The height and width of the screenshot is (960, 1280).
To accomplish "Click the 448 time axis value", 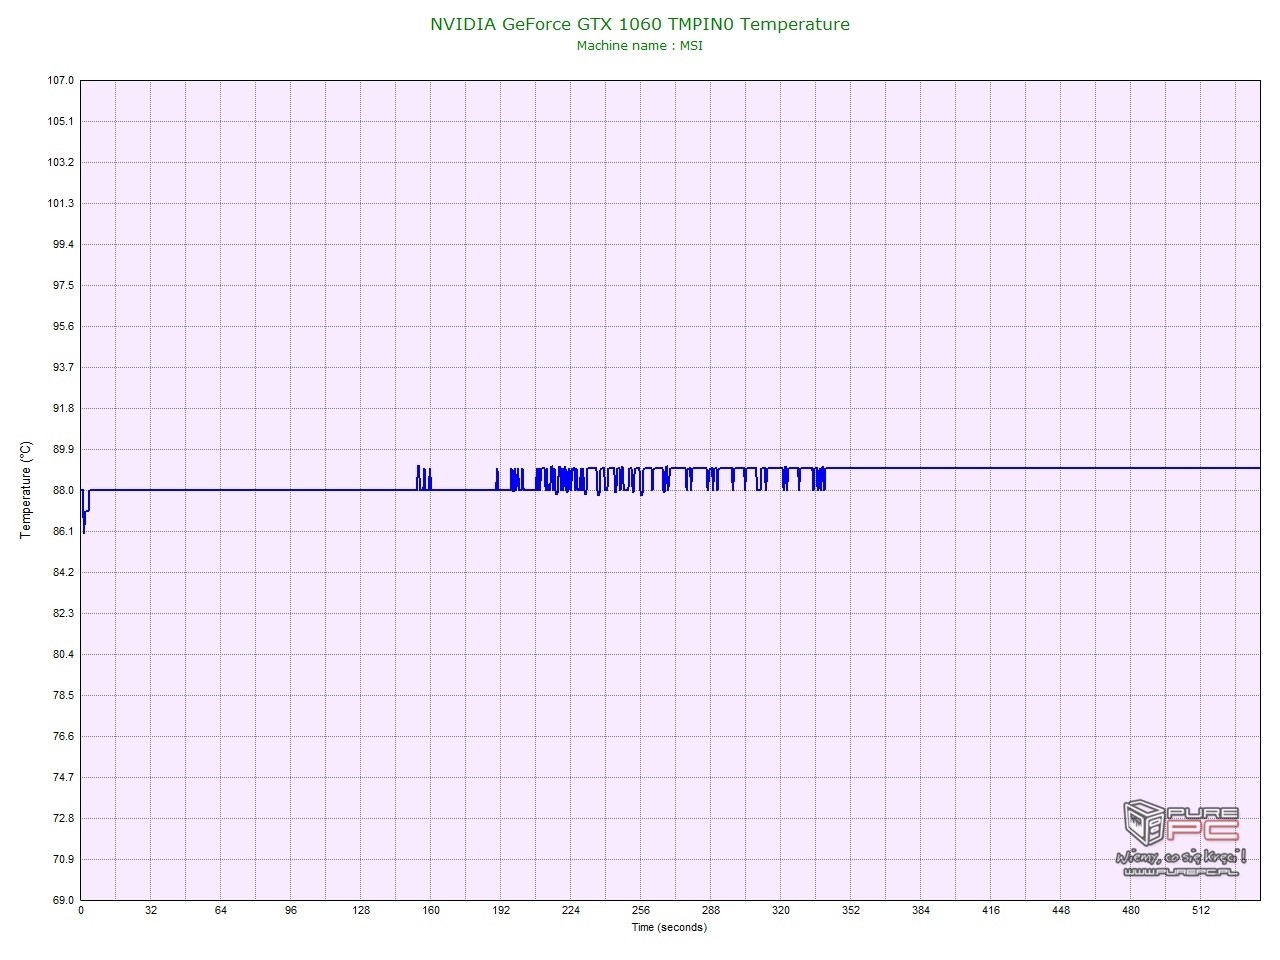I will click(x=1061, y=910).
